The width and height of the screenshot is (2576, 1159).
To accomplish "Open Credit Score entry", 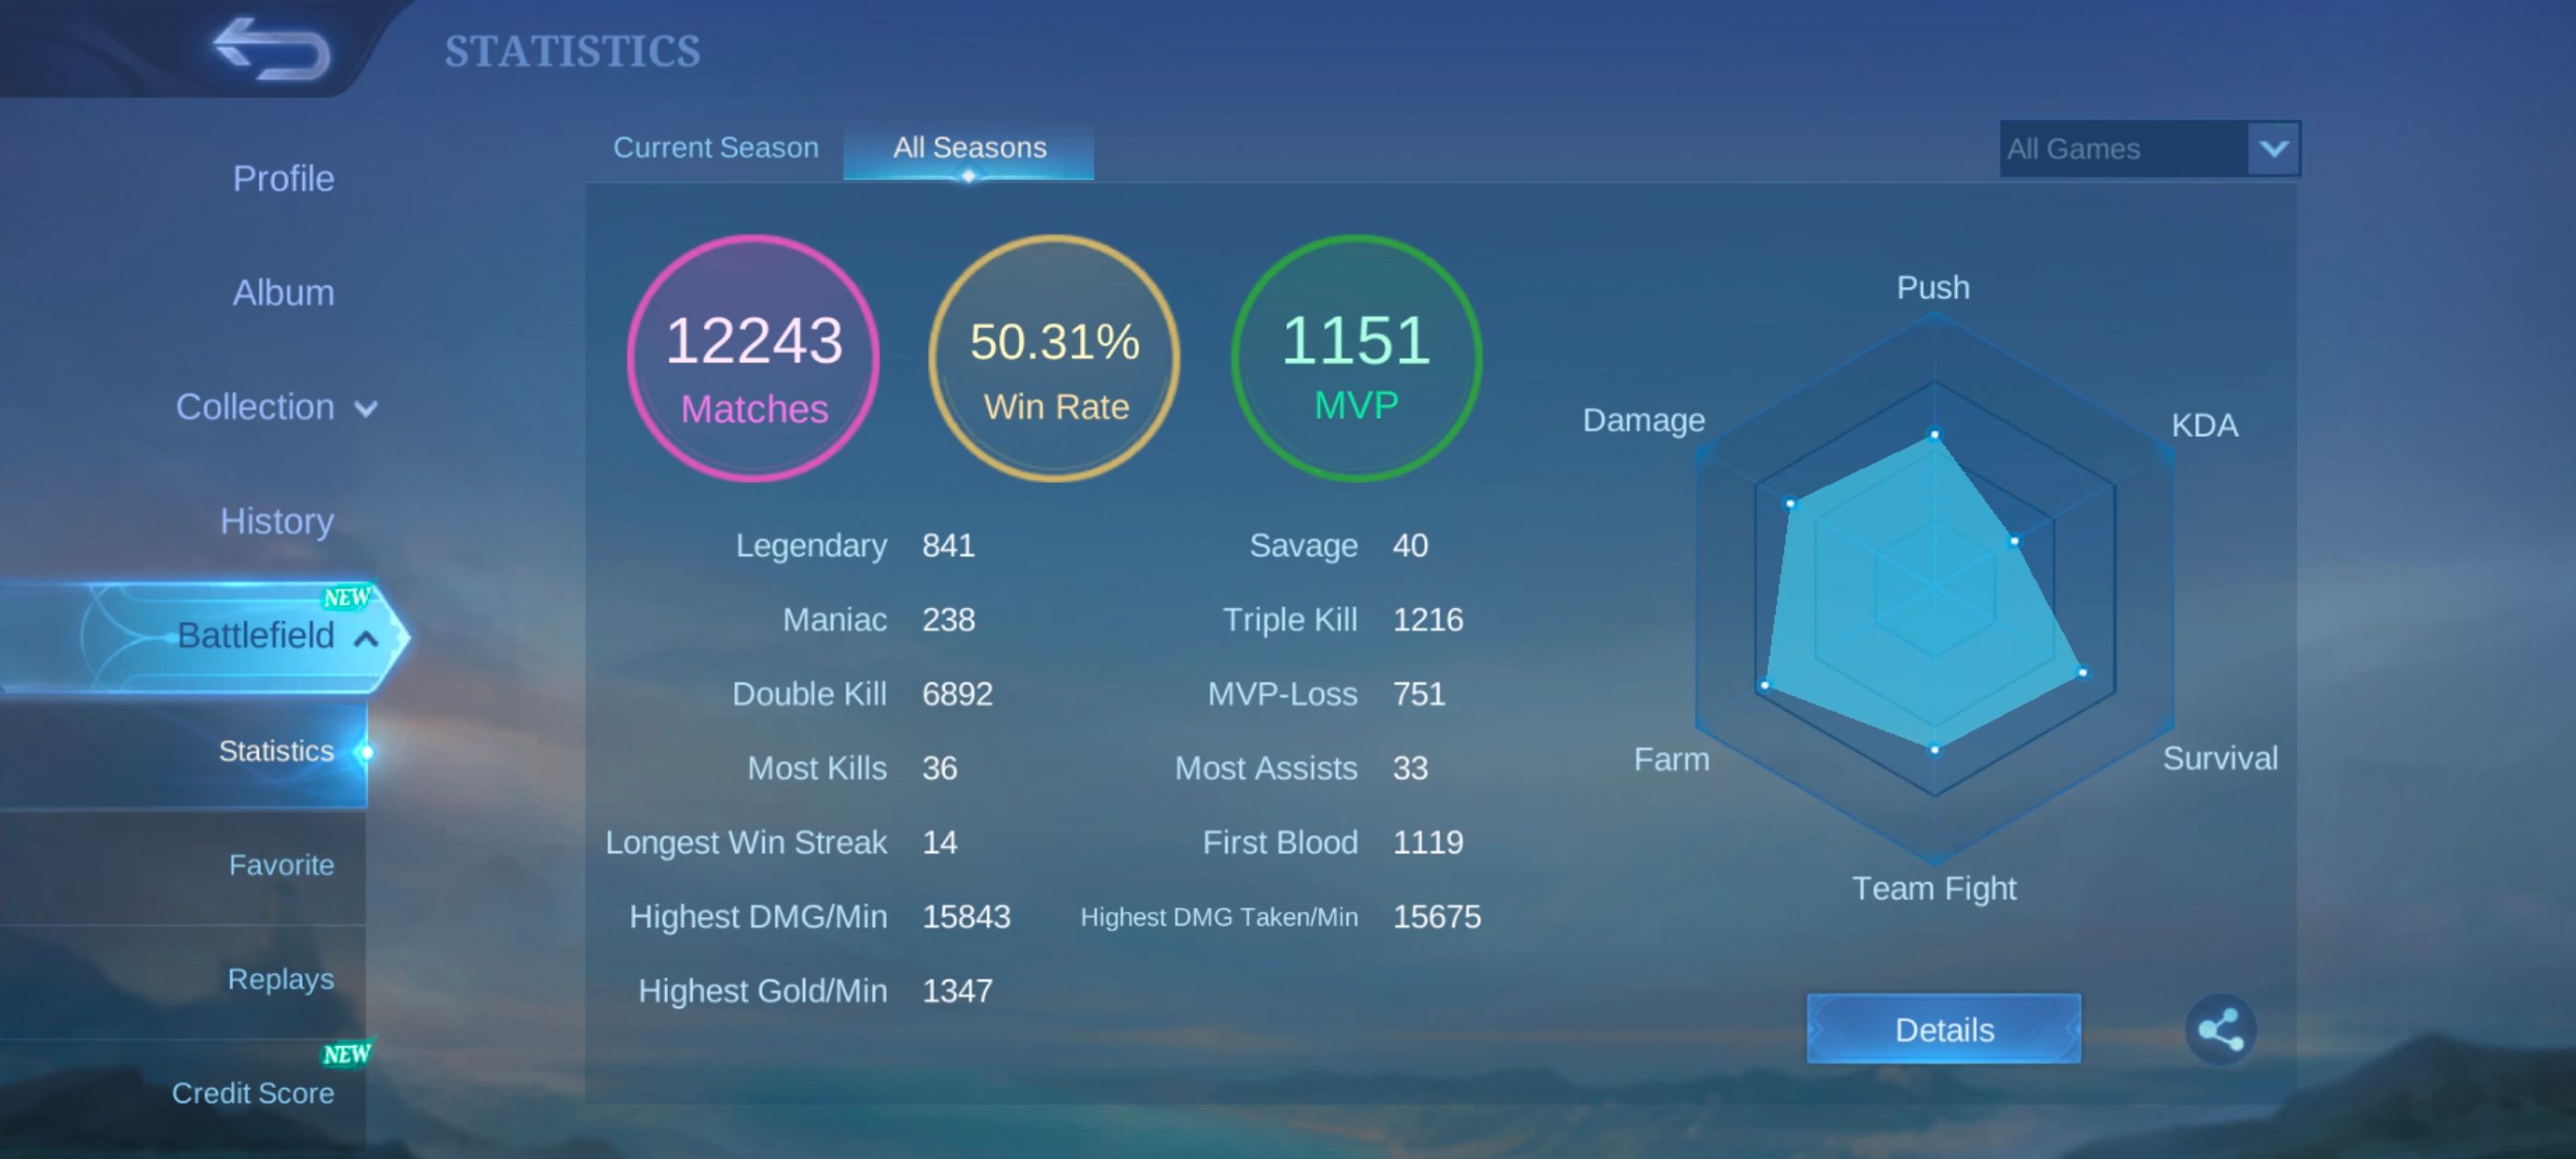I will [x=252, y=1093].
